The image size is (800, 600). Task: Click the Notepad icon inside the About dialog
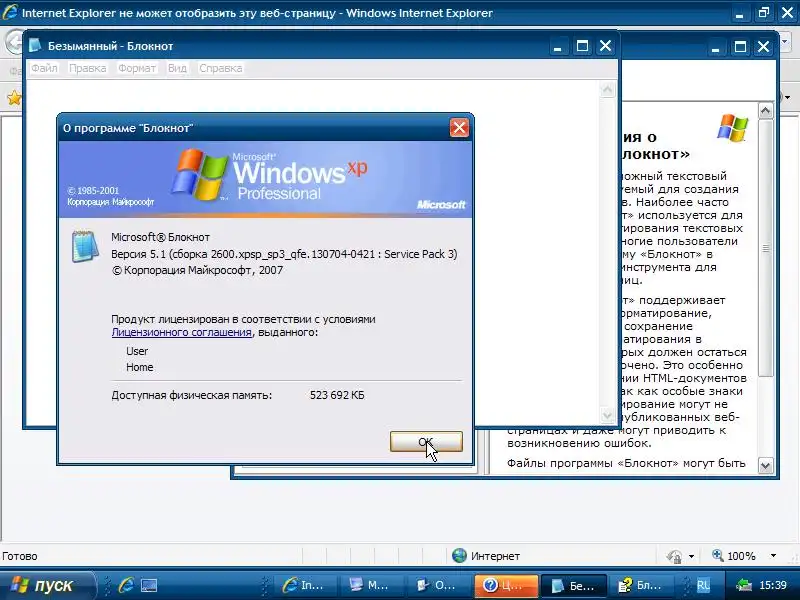coord(85,246)
